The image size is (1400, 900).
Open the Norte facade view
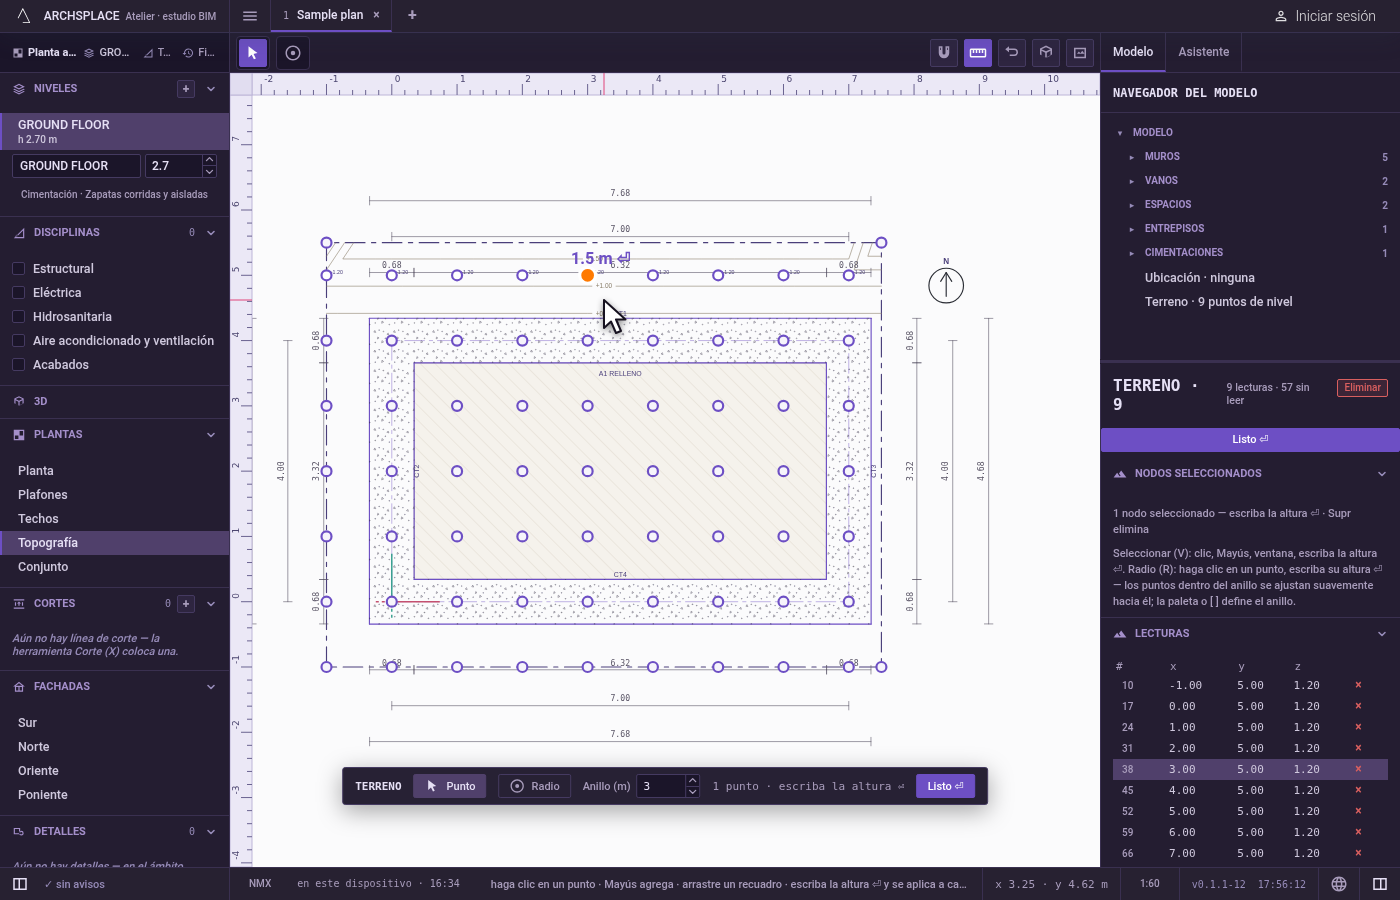point(33,747)
